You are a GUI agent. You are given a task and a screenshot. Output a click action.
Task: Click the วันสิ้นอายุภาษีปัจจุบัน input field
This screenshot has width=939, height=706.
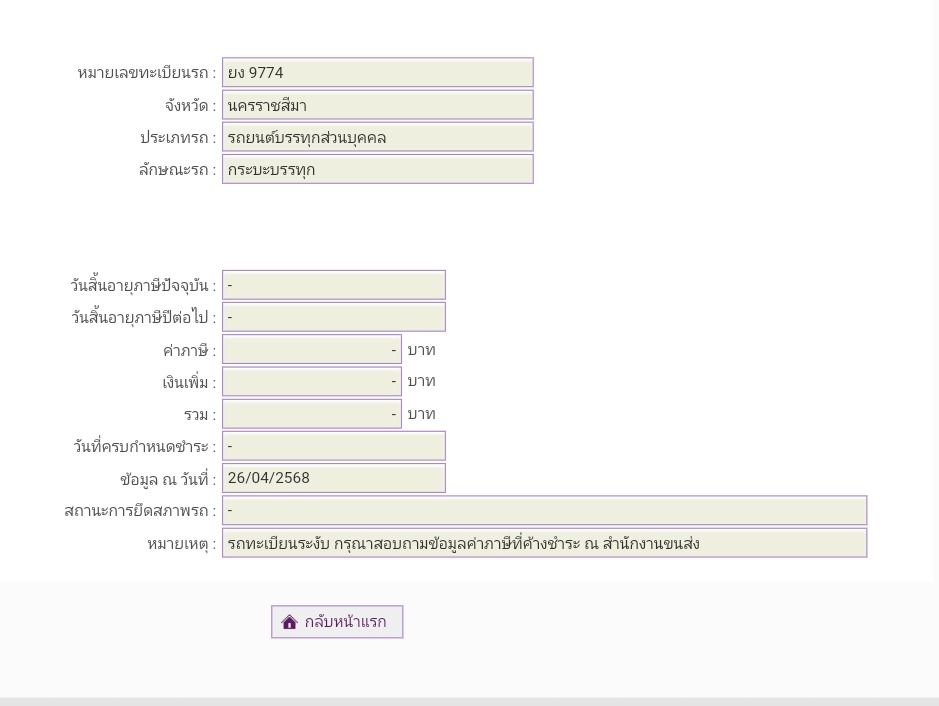click(333, 285)
